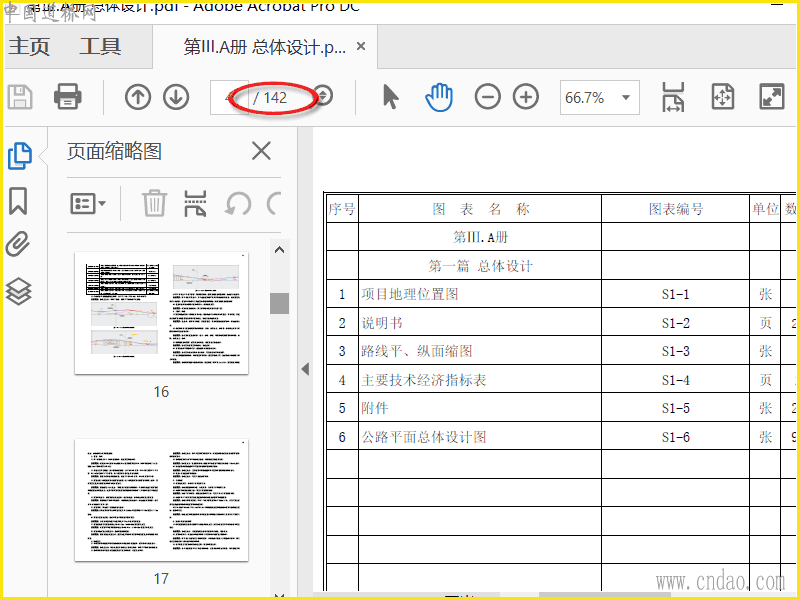Click the S1-5 table cell
800x600 pixels.
[676, 408]
